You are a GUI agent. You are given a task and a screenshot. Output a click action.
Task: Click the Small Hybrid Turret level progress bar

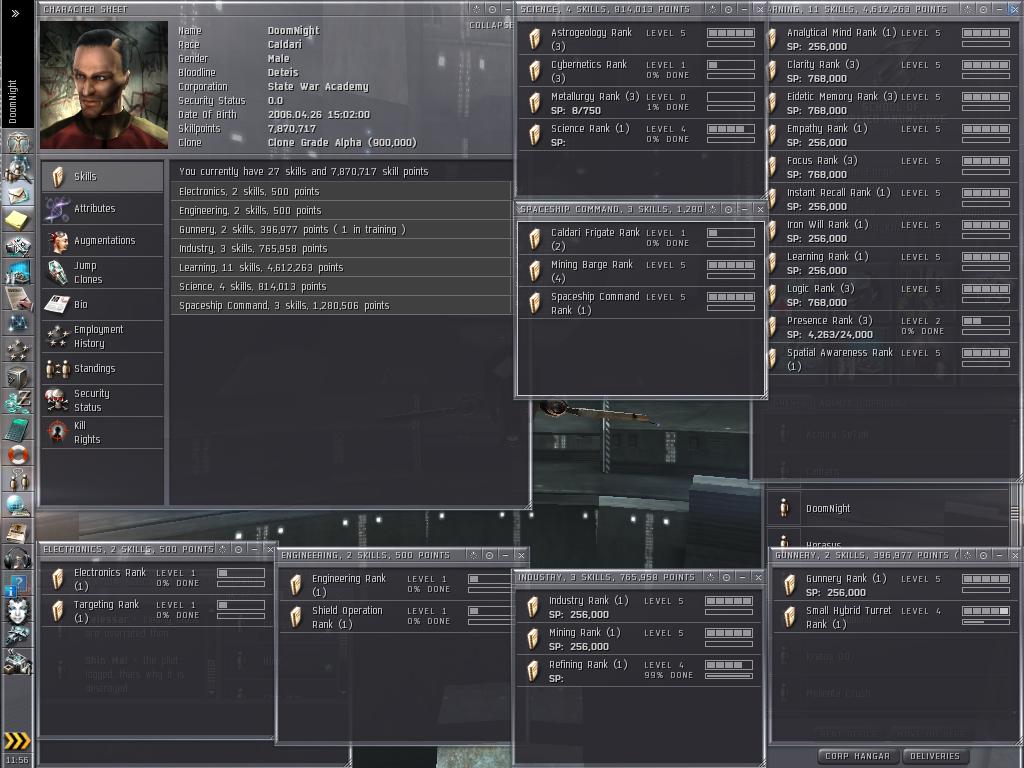point(986,611)
